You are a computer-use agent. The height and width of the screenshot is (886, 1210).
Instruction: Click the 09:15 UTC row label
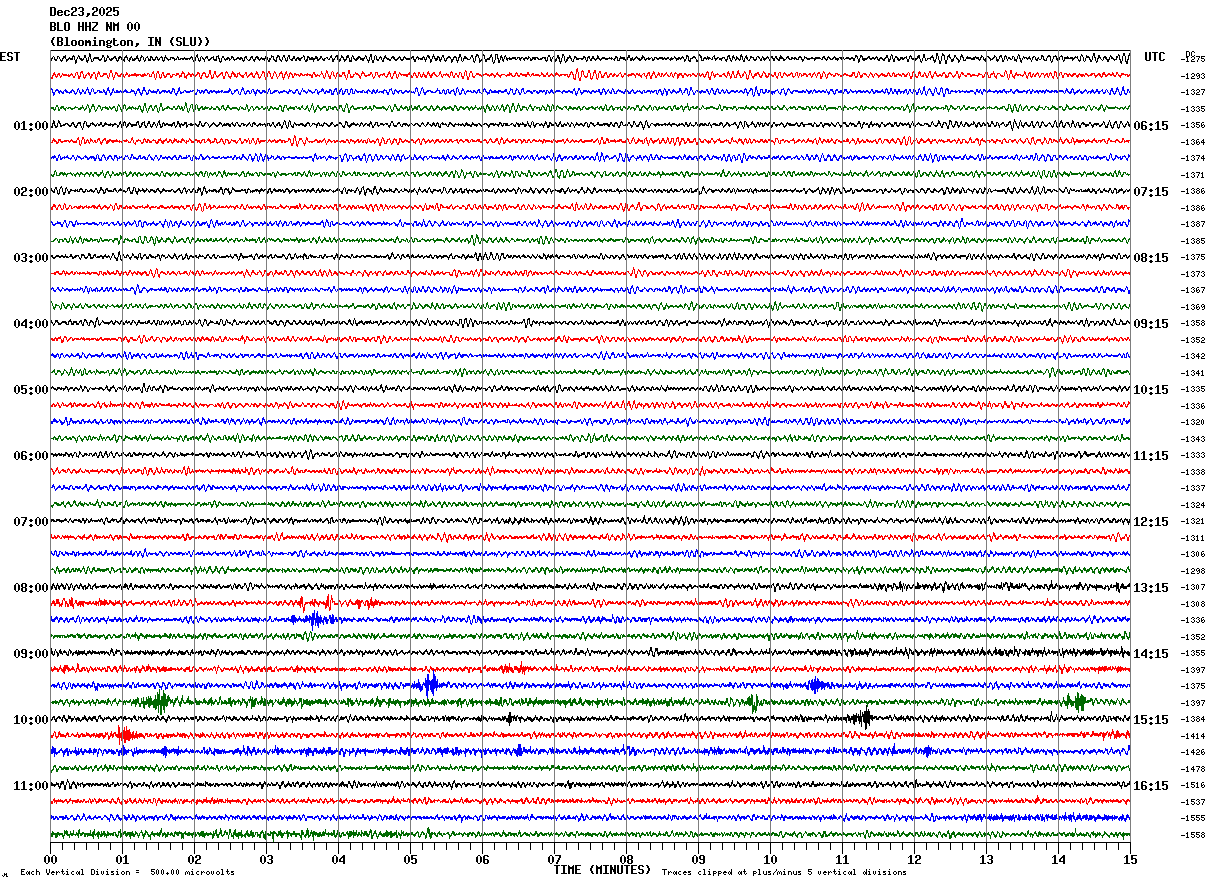(1151, 324)
